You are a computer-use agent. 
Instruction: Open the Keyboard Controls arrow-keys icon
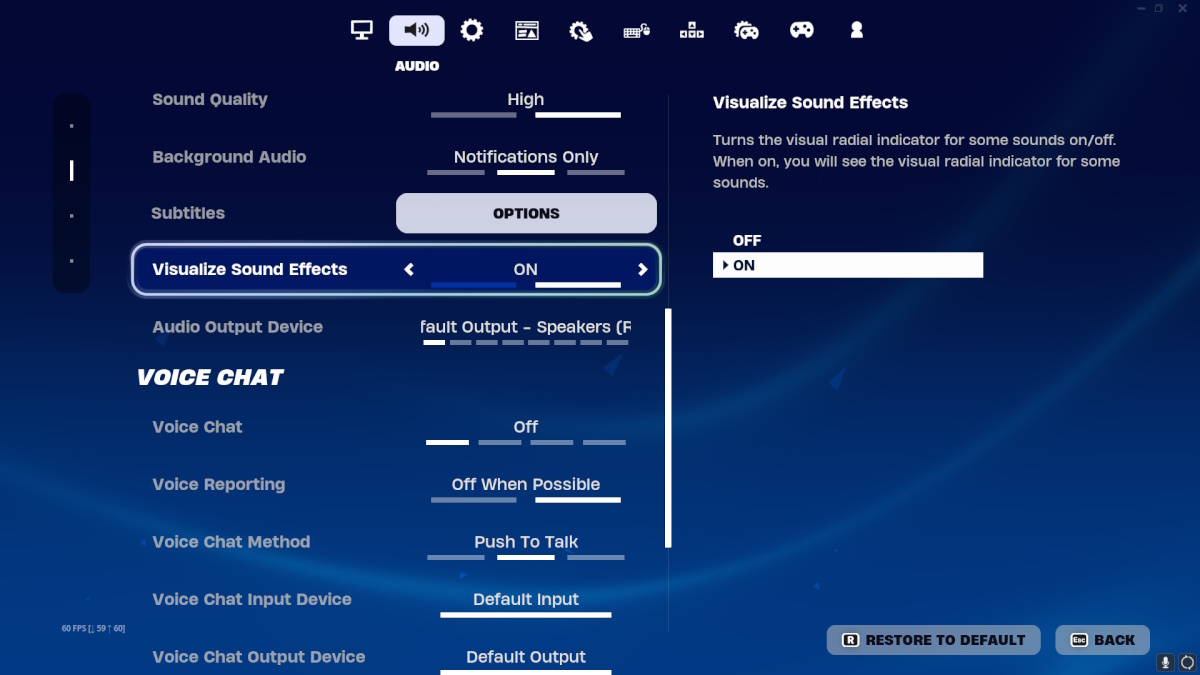pyautogui.click(x=691, y=31)
